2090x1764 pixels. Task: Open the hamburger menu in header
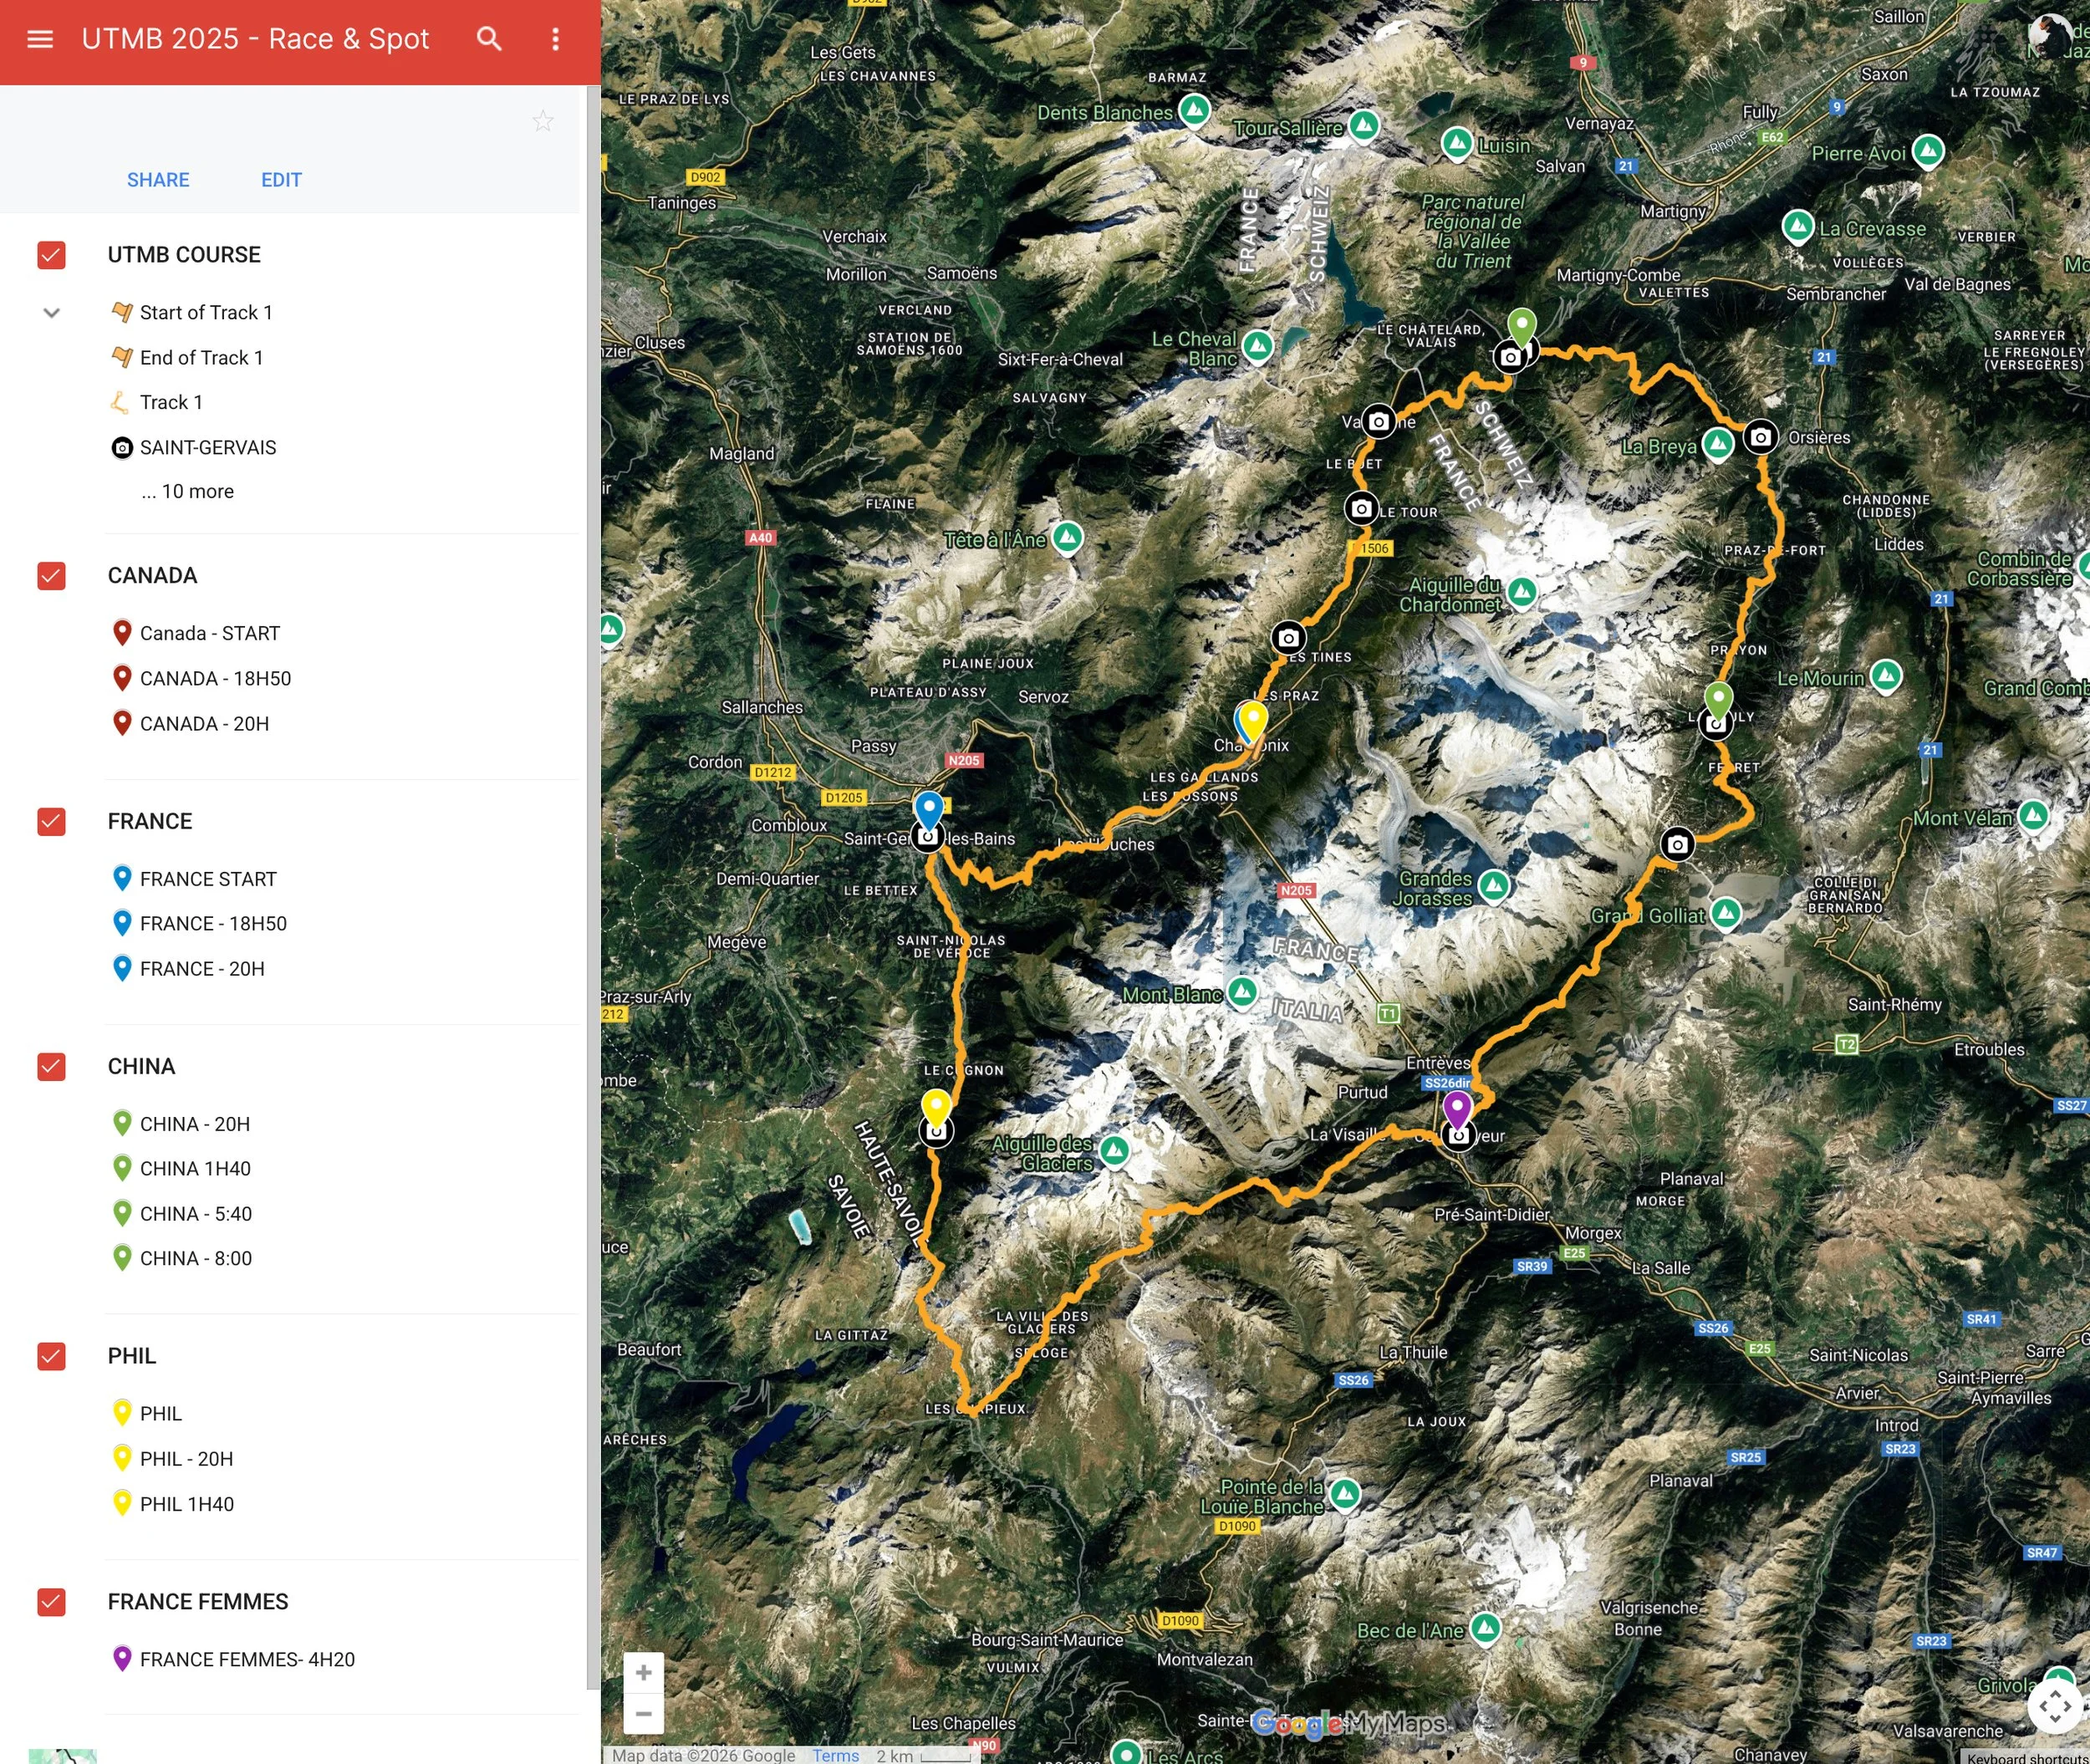click(x=40, y=39)
